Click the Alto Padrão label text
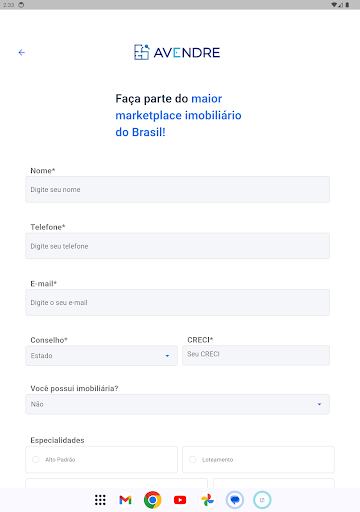 click(60, 460)
